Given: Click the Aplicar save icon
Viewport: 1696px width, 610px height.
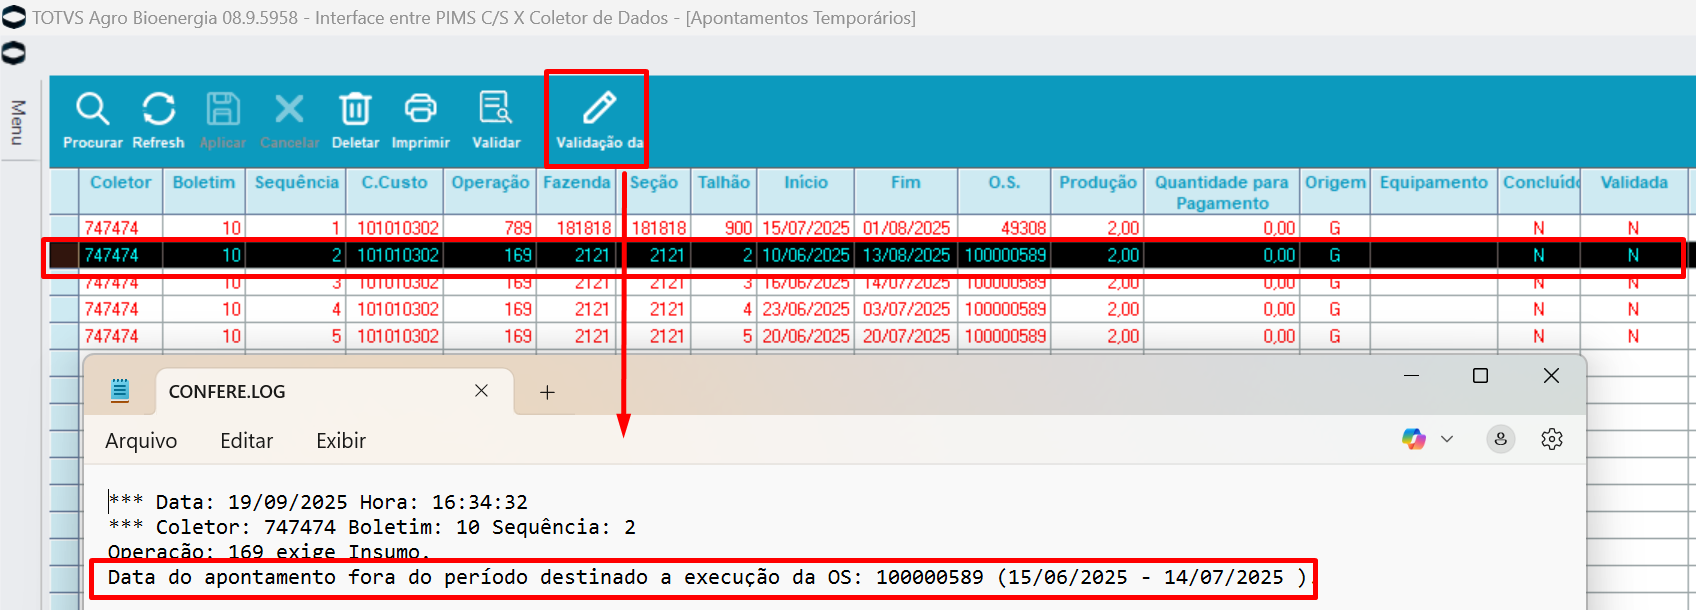Looking at the screenshot, I should [223, 108].
